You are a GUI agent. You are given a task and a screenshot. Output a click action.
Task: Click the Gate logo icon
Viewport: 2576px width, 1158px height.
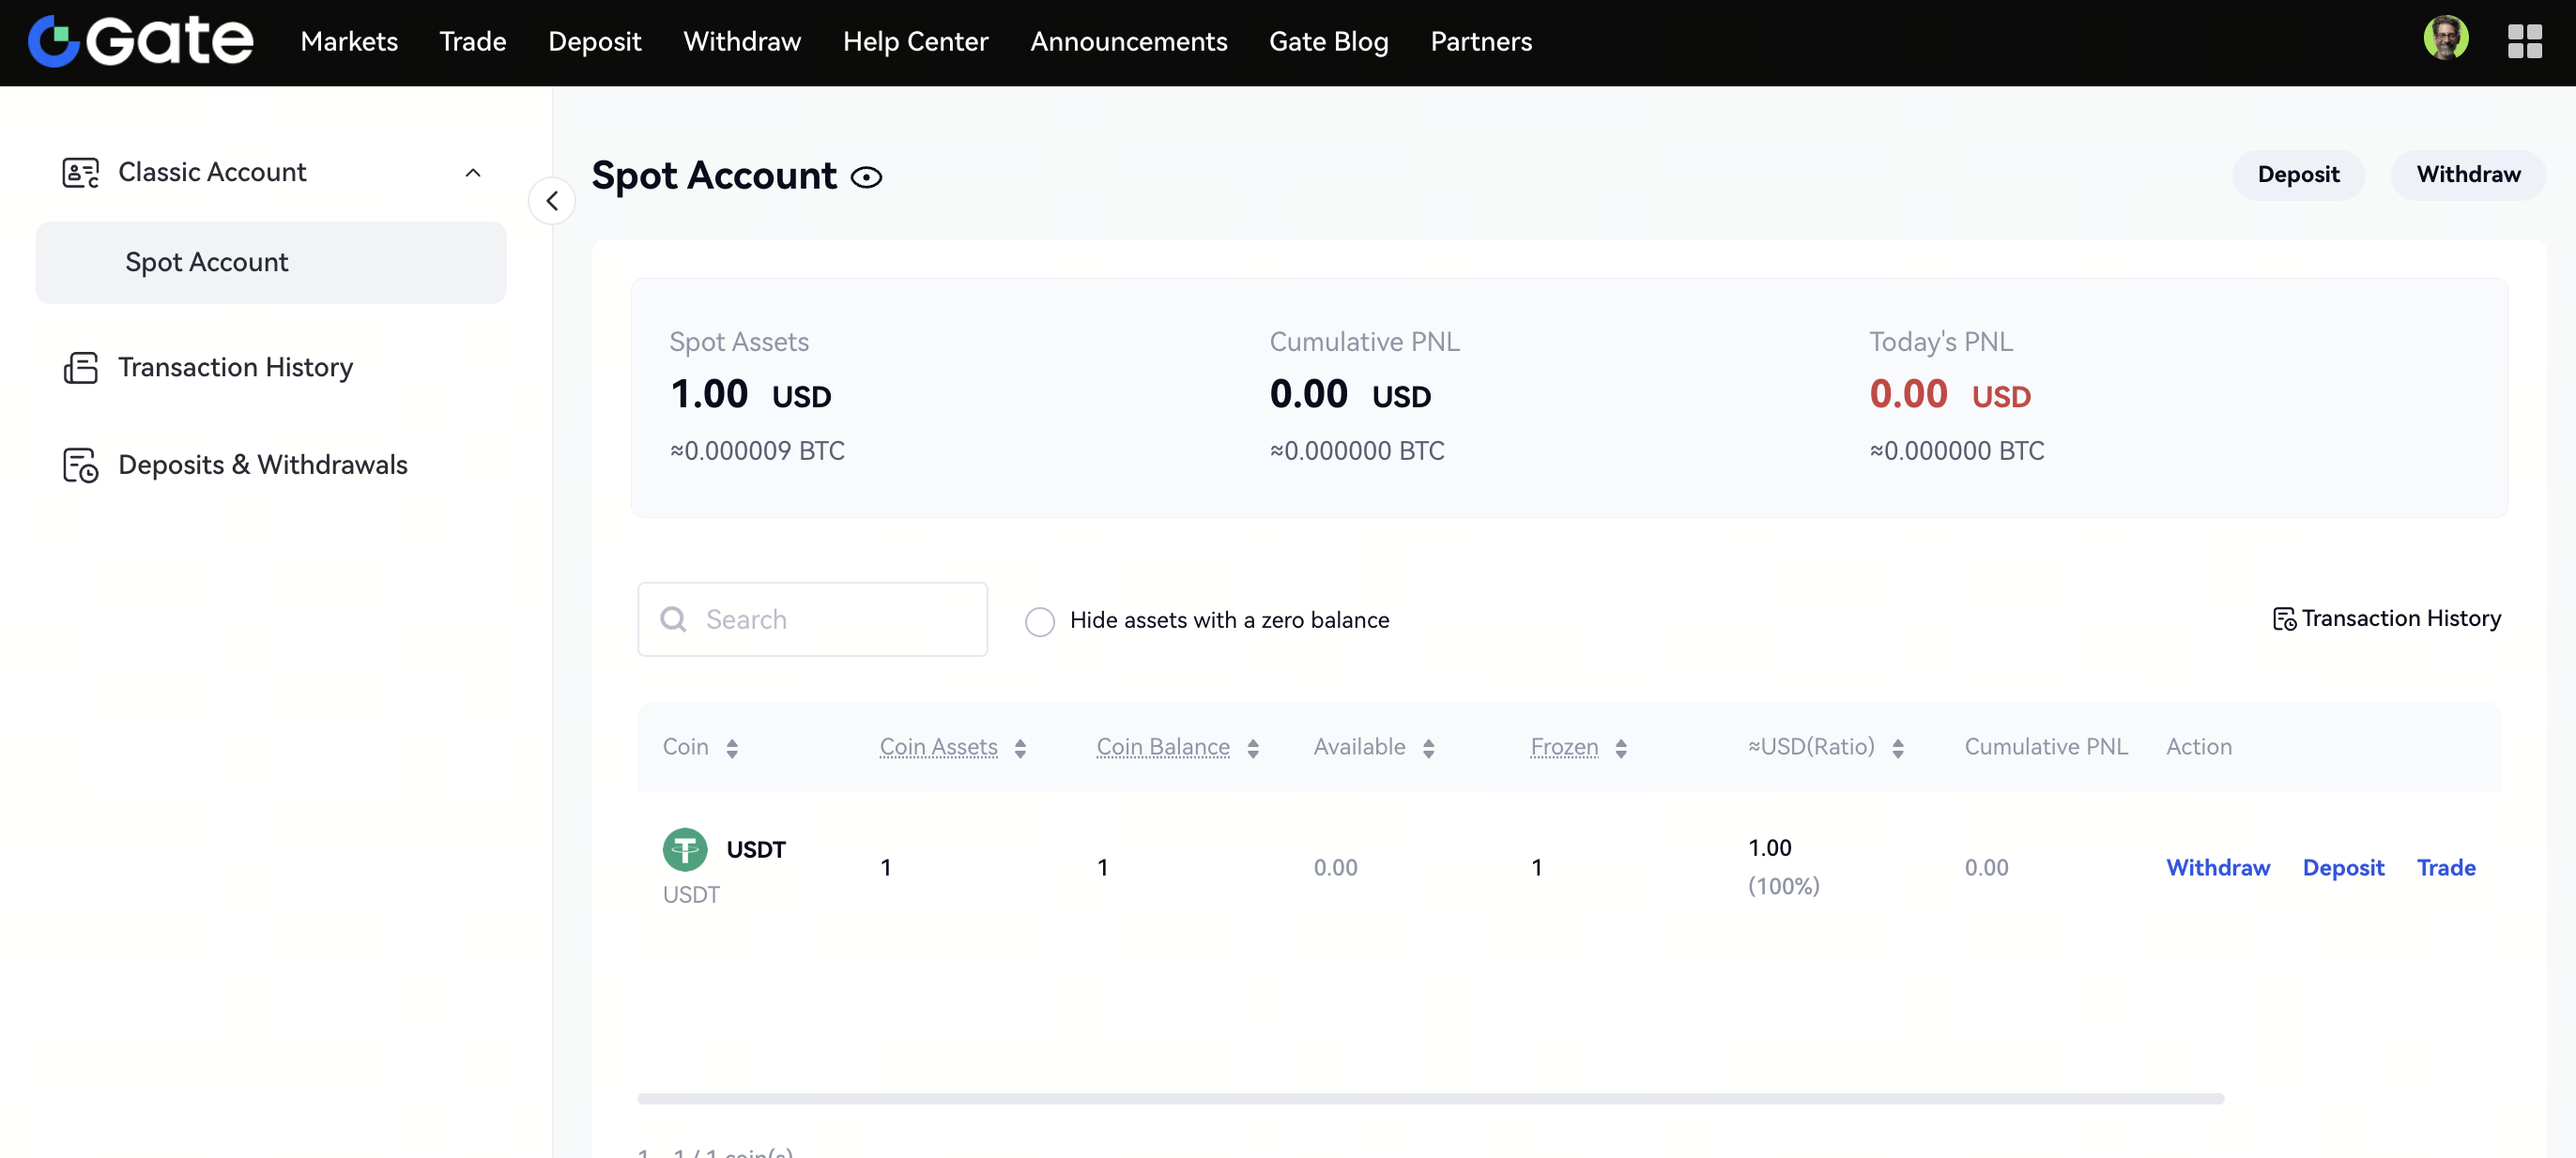click(x=54, y=42)
